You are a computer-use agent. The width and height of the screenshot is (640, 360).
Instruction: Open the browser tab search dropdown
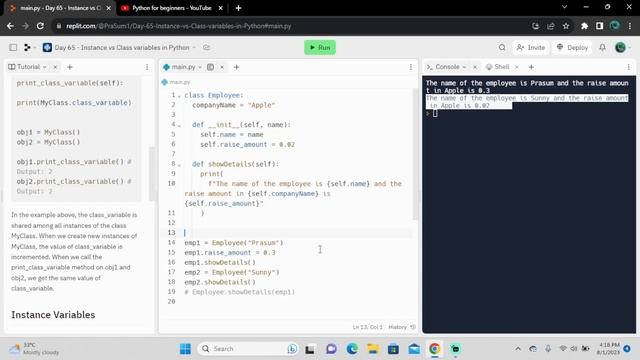(x=564, y=7)
